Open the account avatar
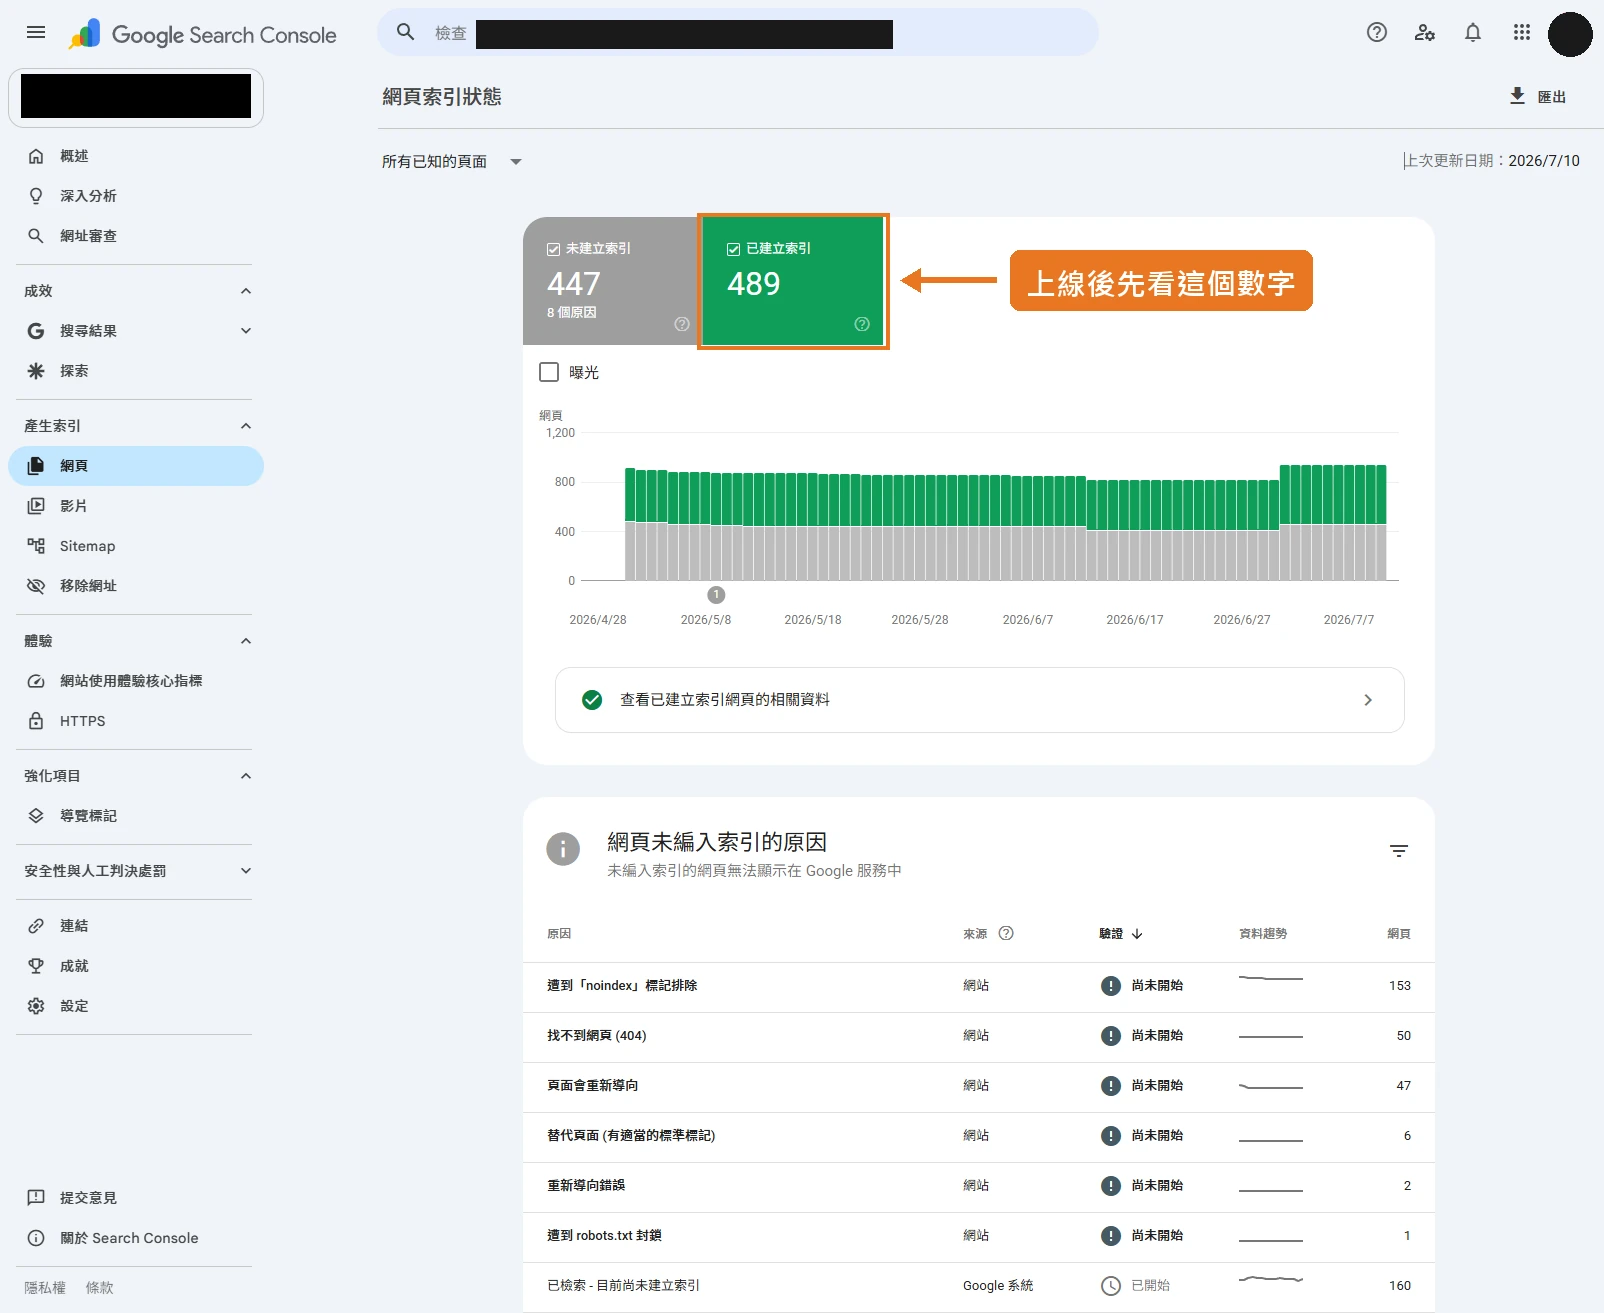This screenshot has height=1313, width=1604. pos(1570,34)
